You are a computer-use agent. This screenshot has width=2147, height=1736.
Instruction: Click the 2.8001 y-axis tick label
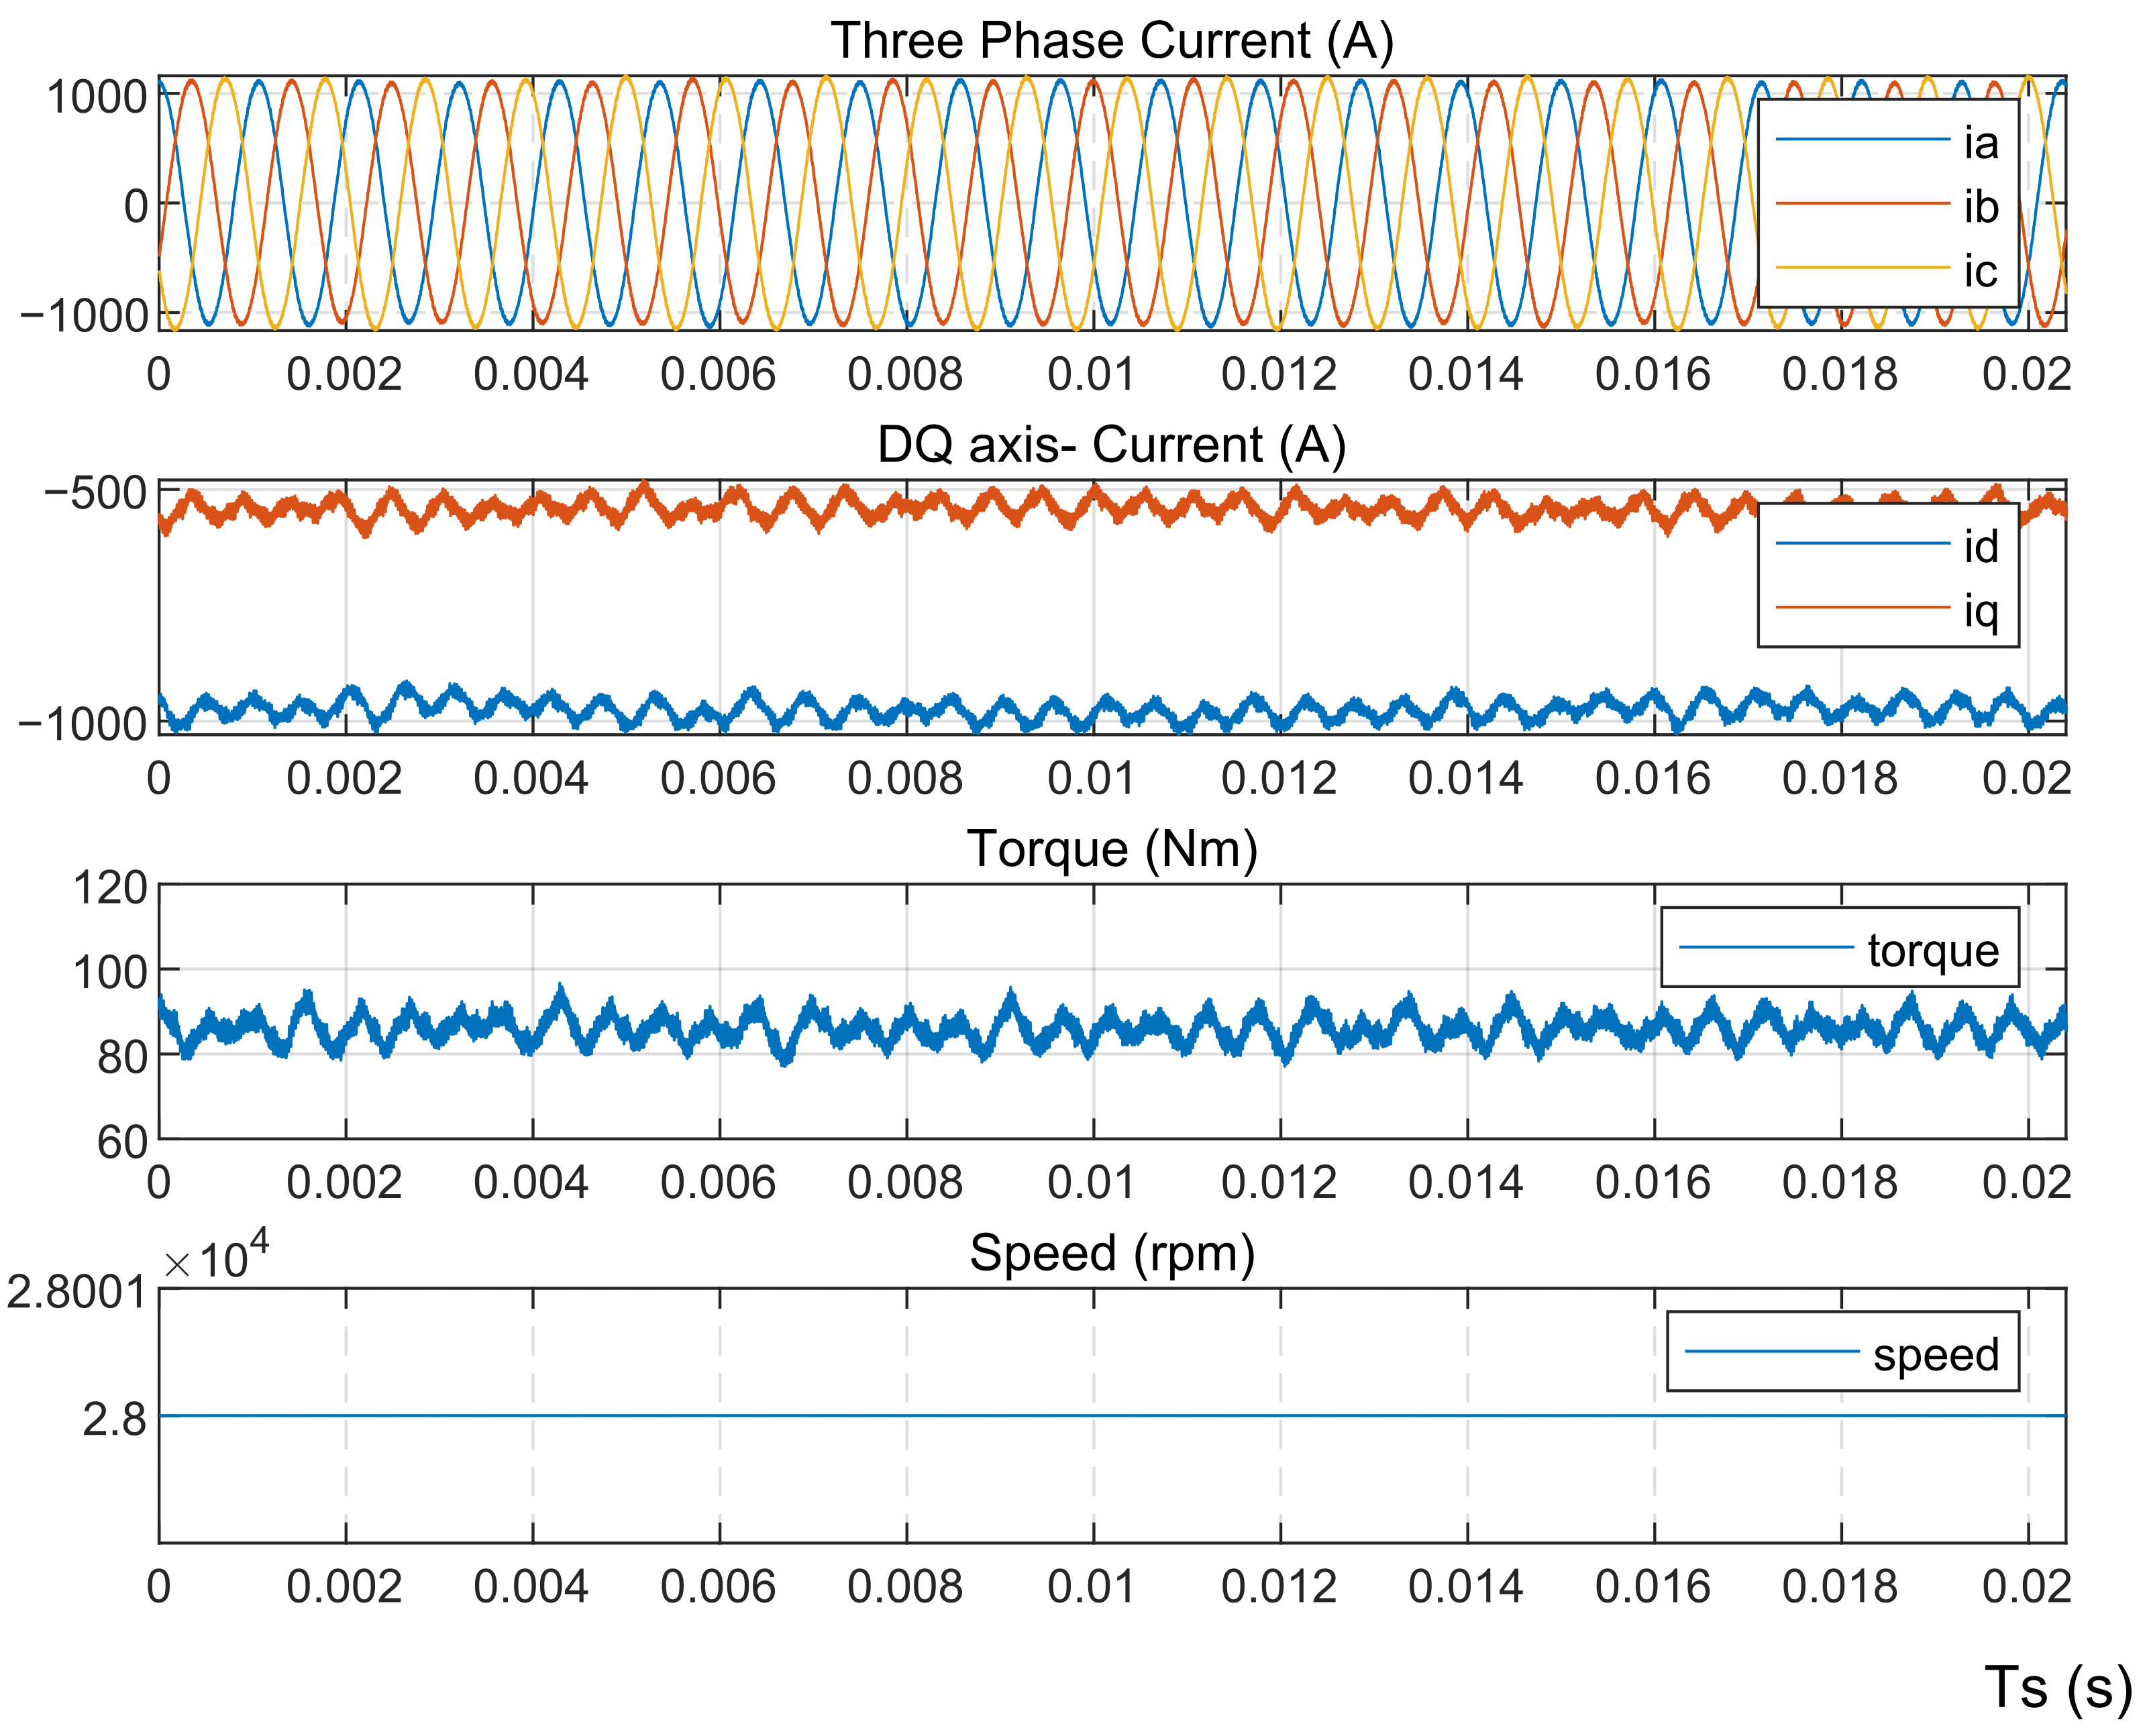76,1293
